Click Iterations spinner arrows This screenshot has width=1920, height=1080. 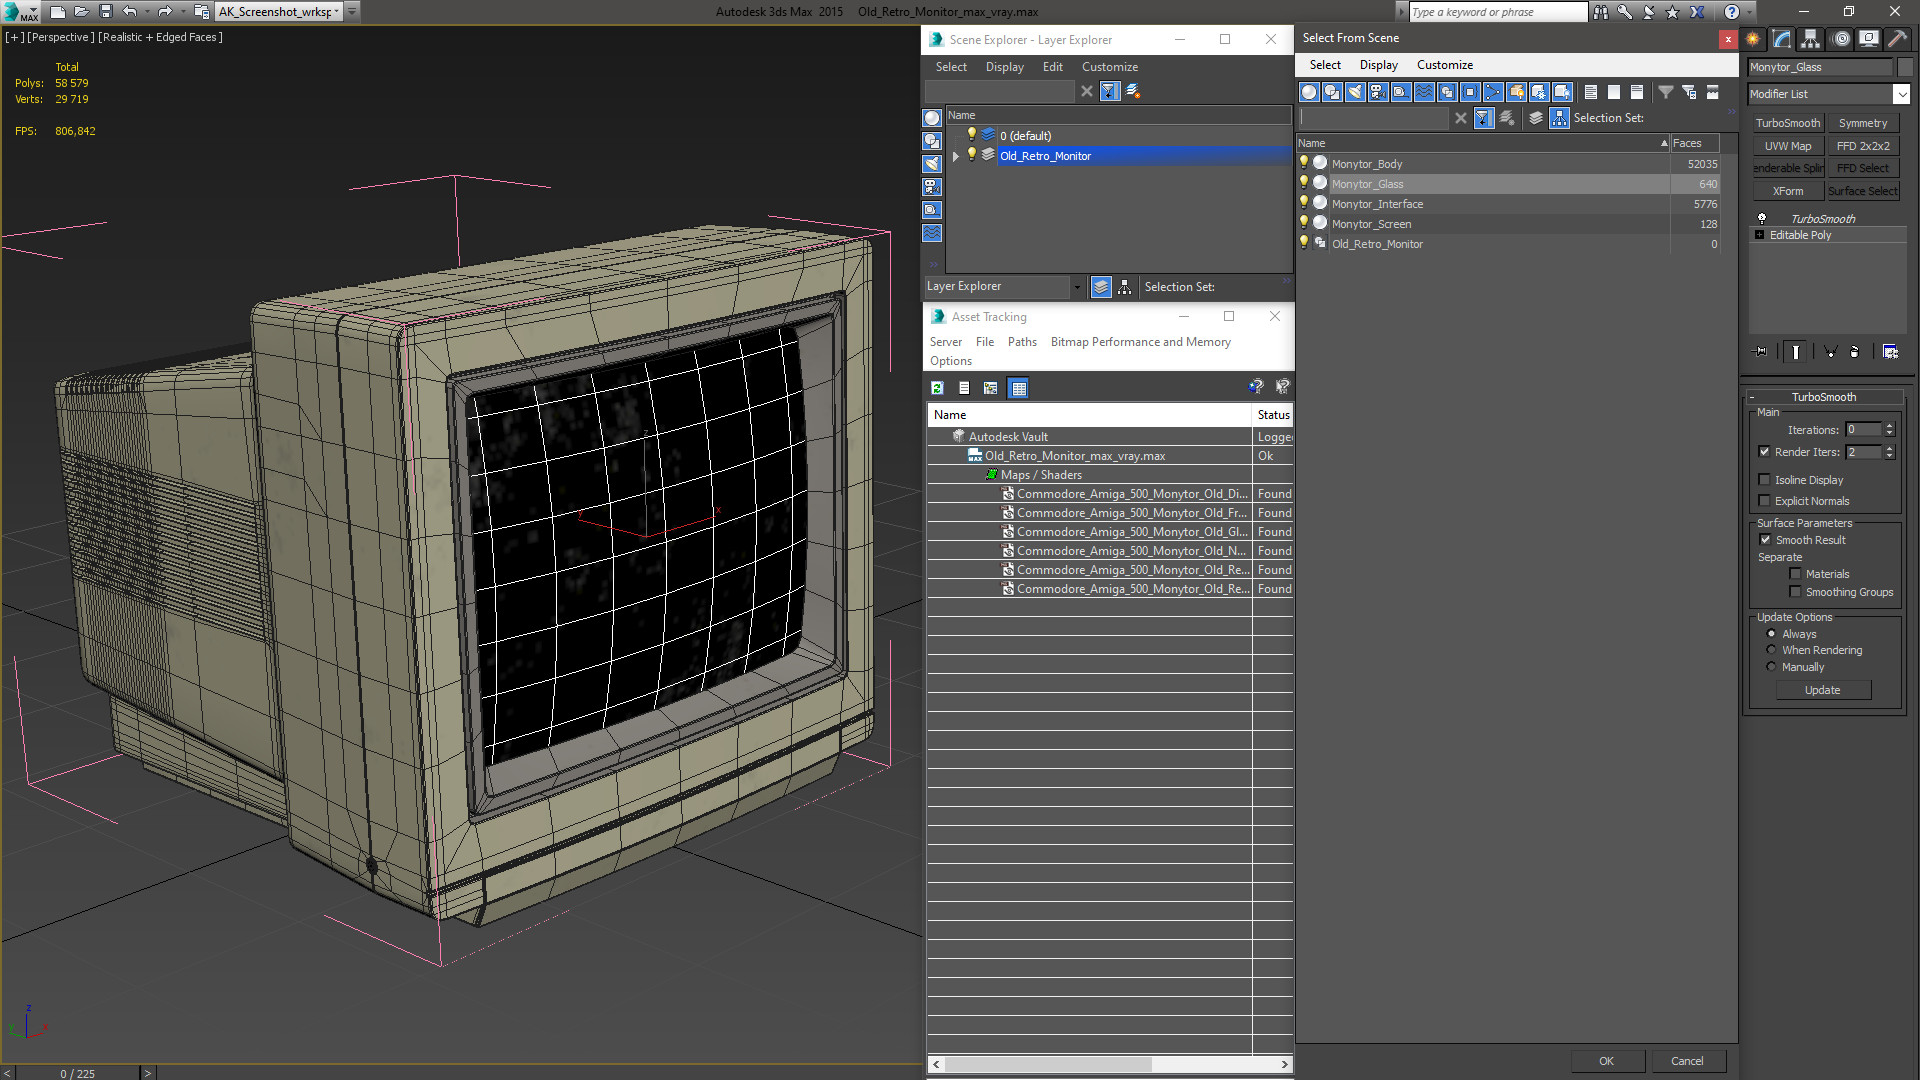tap(1890, 430)
